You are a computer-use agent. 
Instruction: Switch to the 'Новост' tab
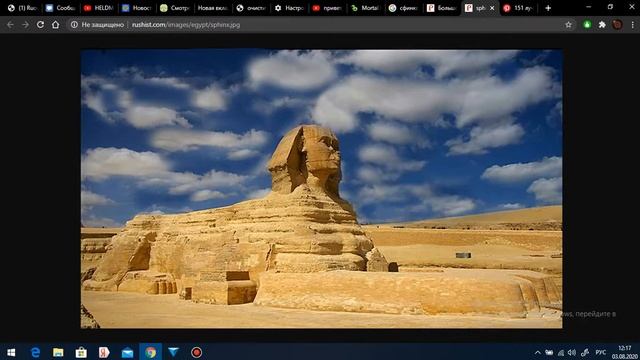(136, 8)
